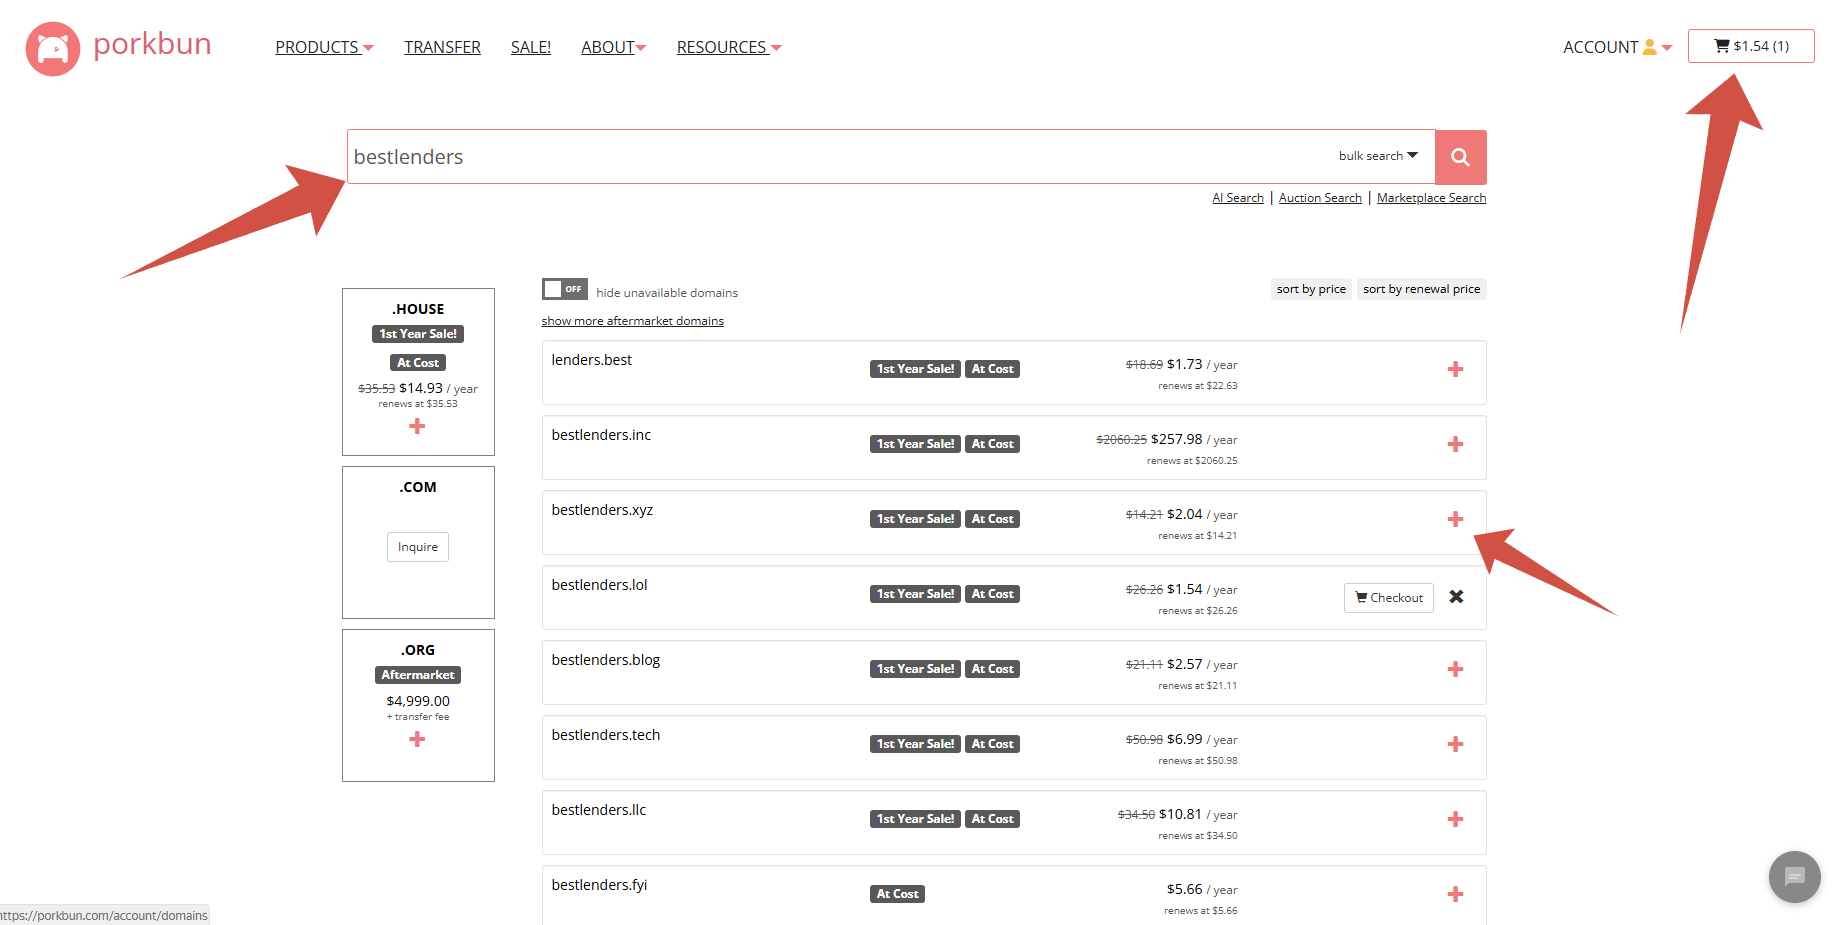Open the AI Search link
Viewport: 1834px width, 925px height.
(1238, 198)
